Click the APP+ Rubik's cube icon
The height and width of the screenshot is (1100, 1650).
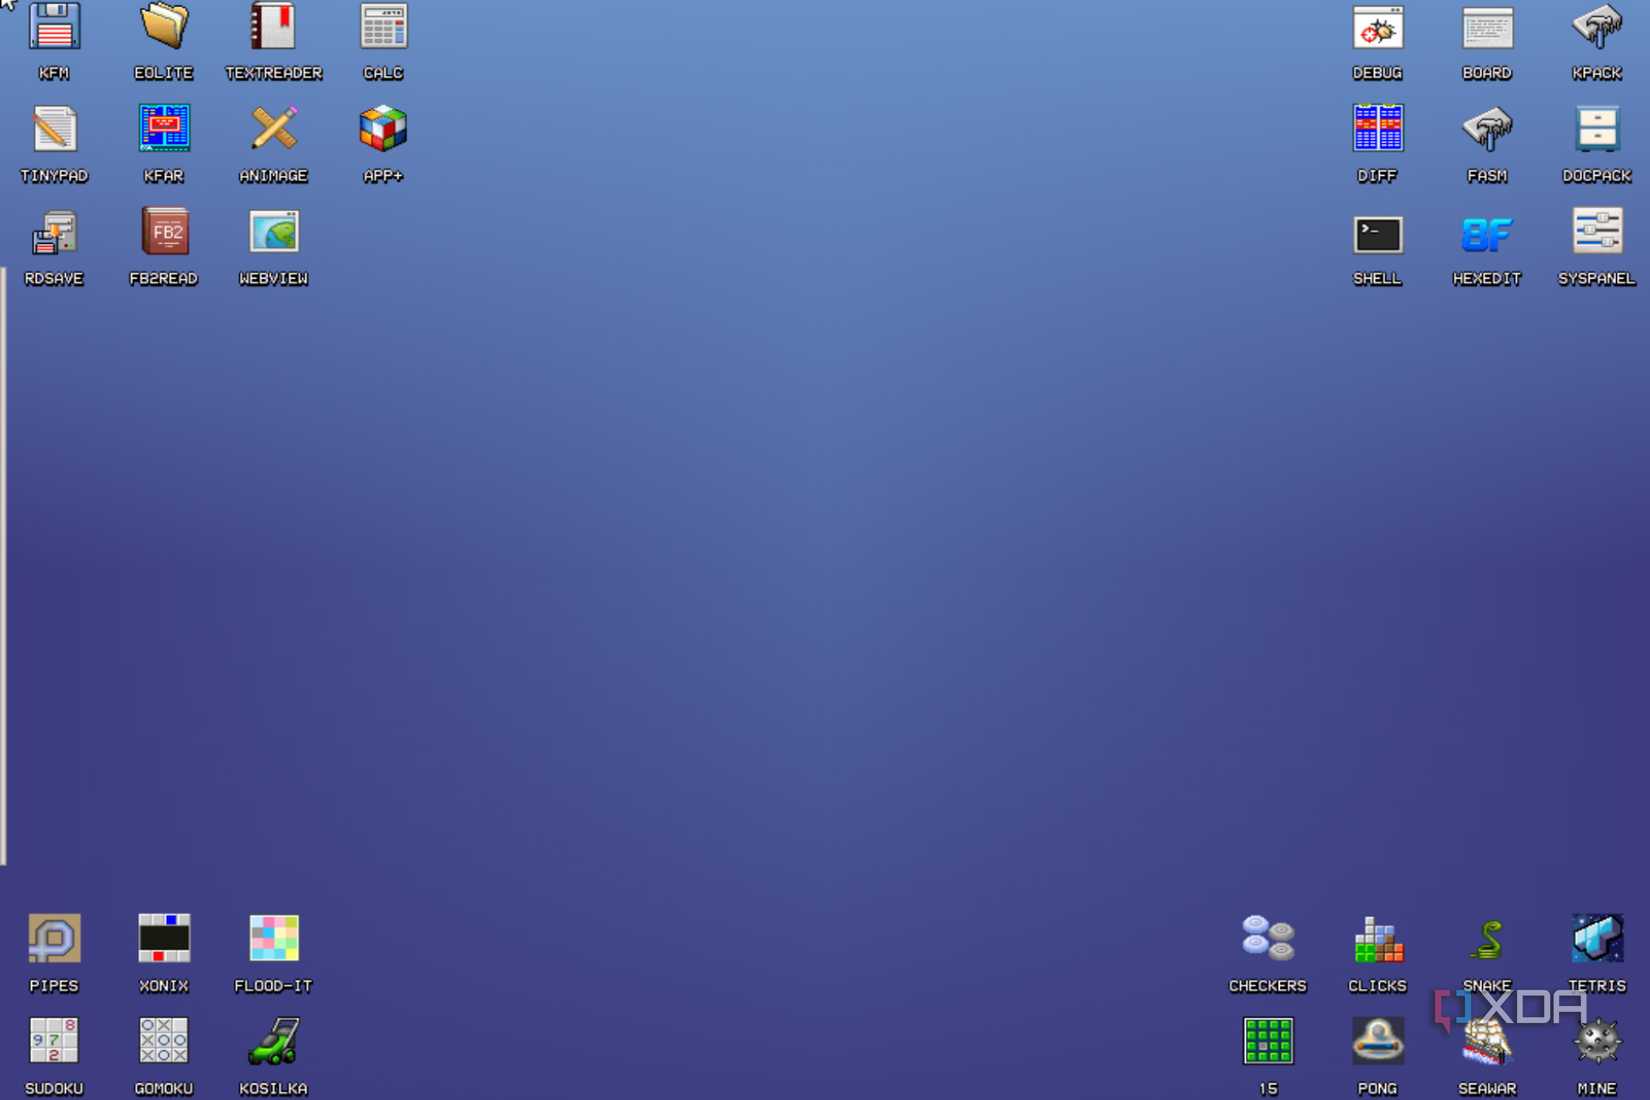click(383, 129)
